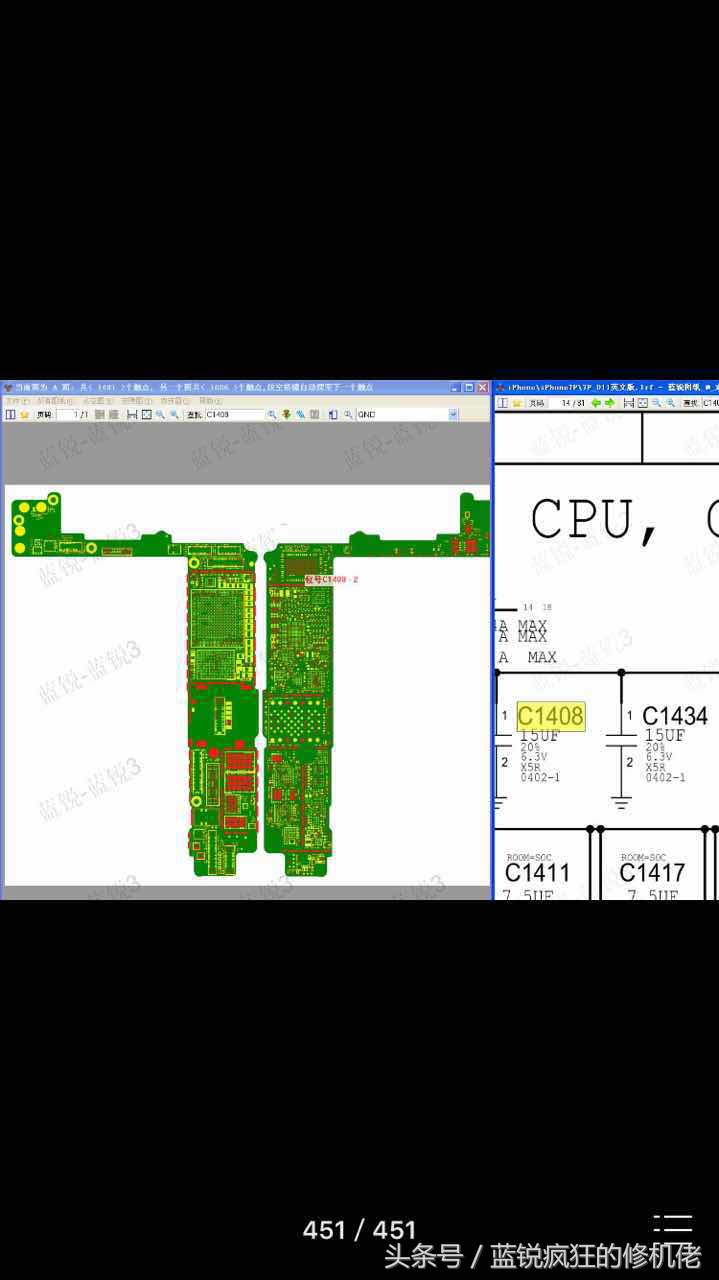Open the GND net dropdown arrow
The height and width of the screenshot is (1280, 719).
tap(453, 414)
